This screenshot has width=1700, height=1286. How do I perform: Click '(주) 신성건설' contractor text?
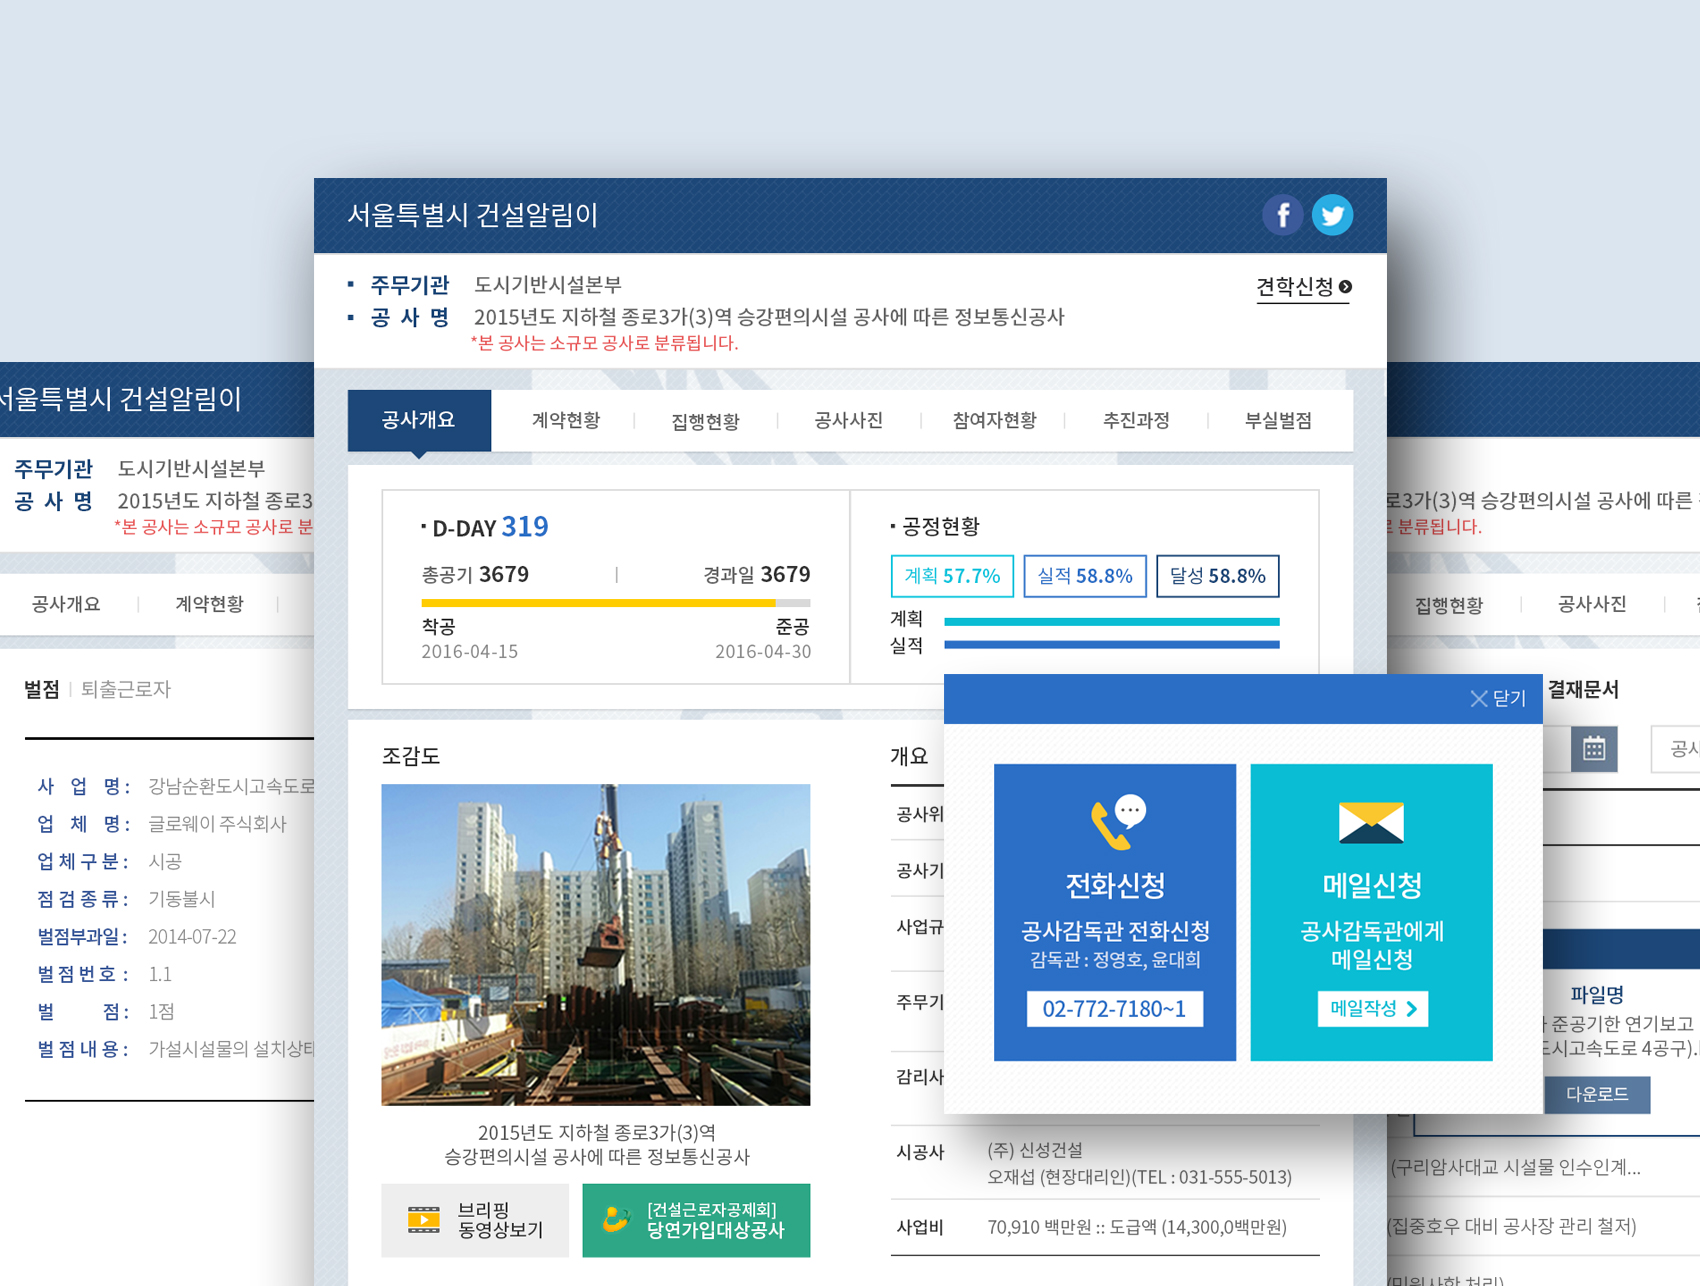pyautogui.click(x=1035, y=1150)
